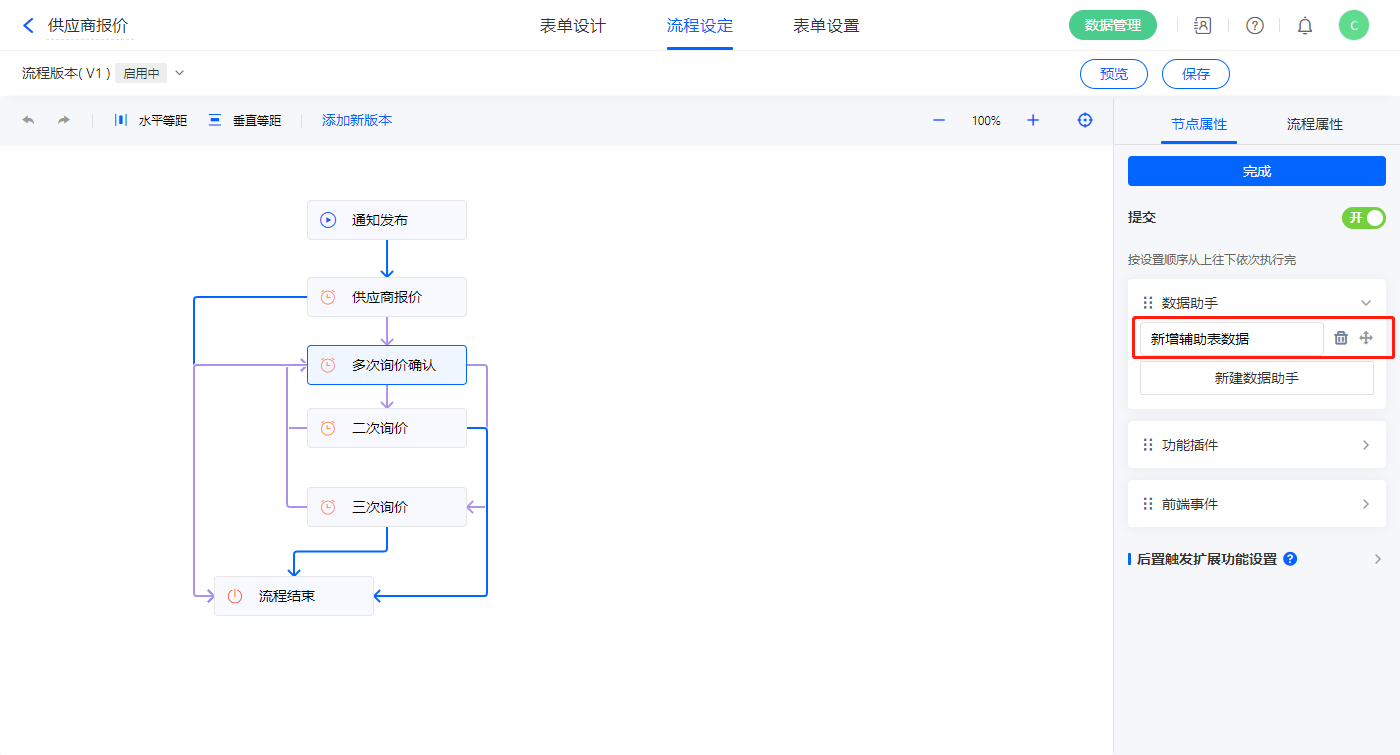Viewport: 1400px width, 755px height.
Task: Open the notification bell
Action: (1305, 26)
